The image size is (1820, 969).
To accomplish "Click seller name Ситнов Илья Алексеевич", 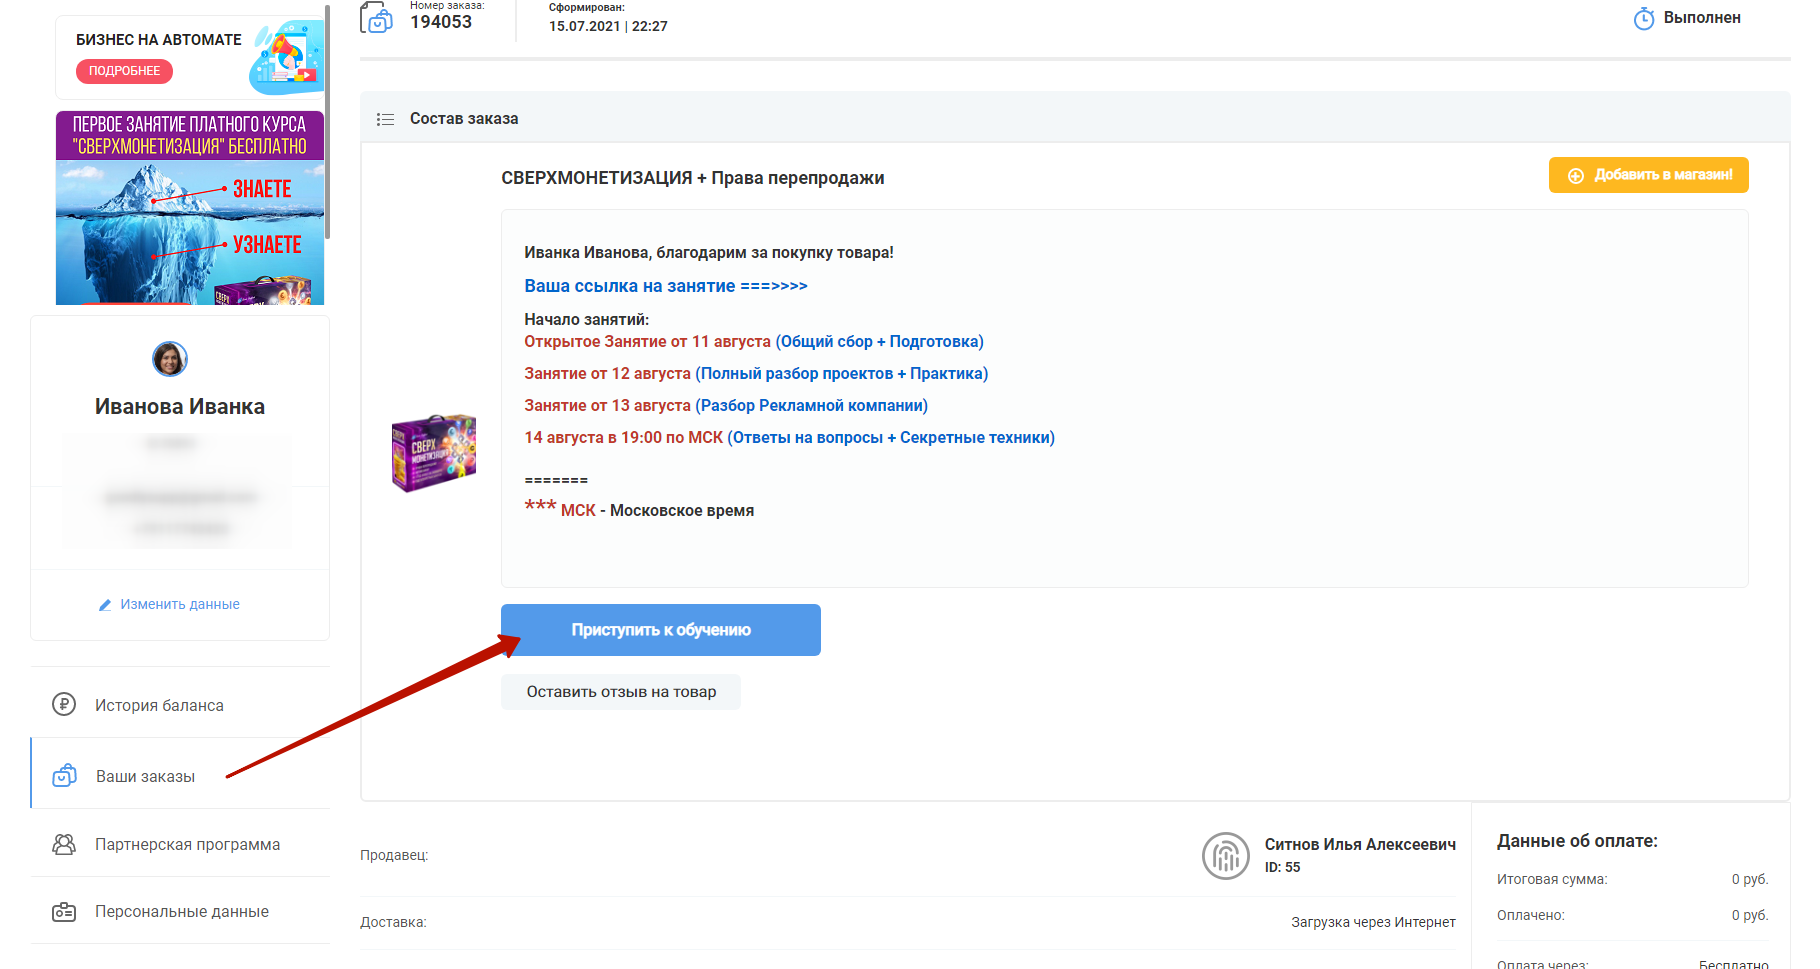I will (x=1360, y=844).
